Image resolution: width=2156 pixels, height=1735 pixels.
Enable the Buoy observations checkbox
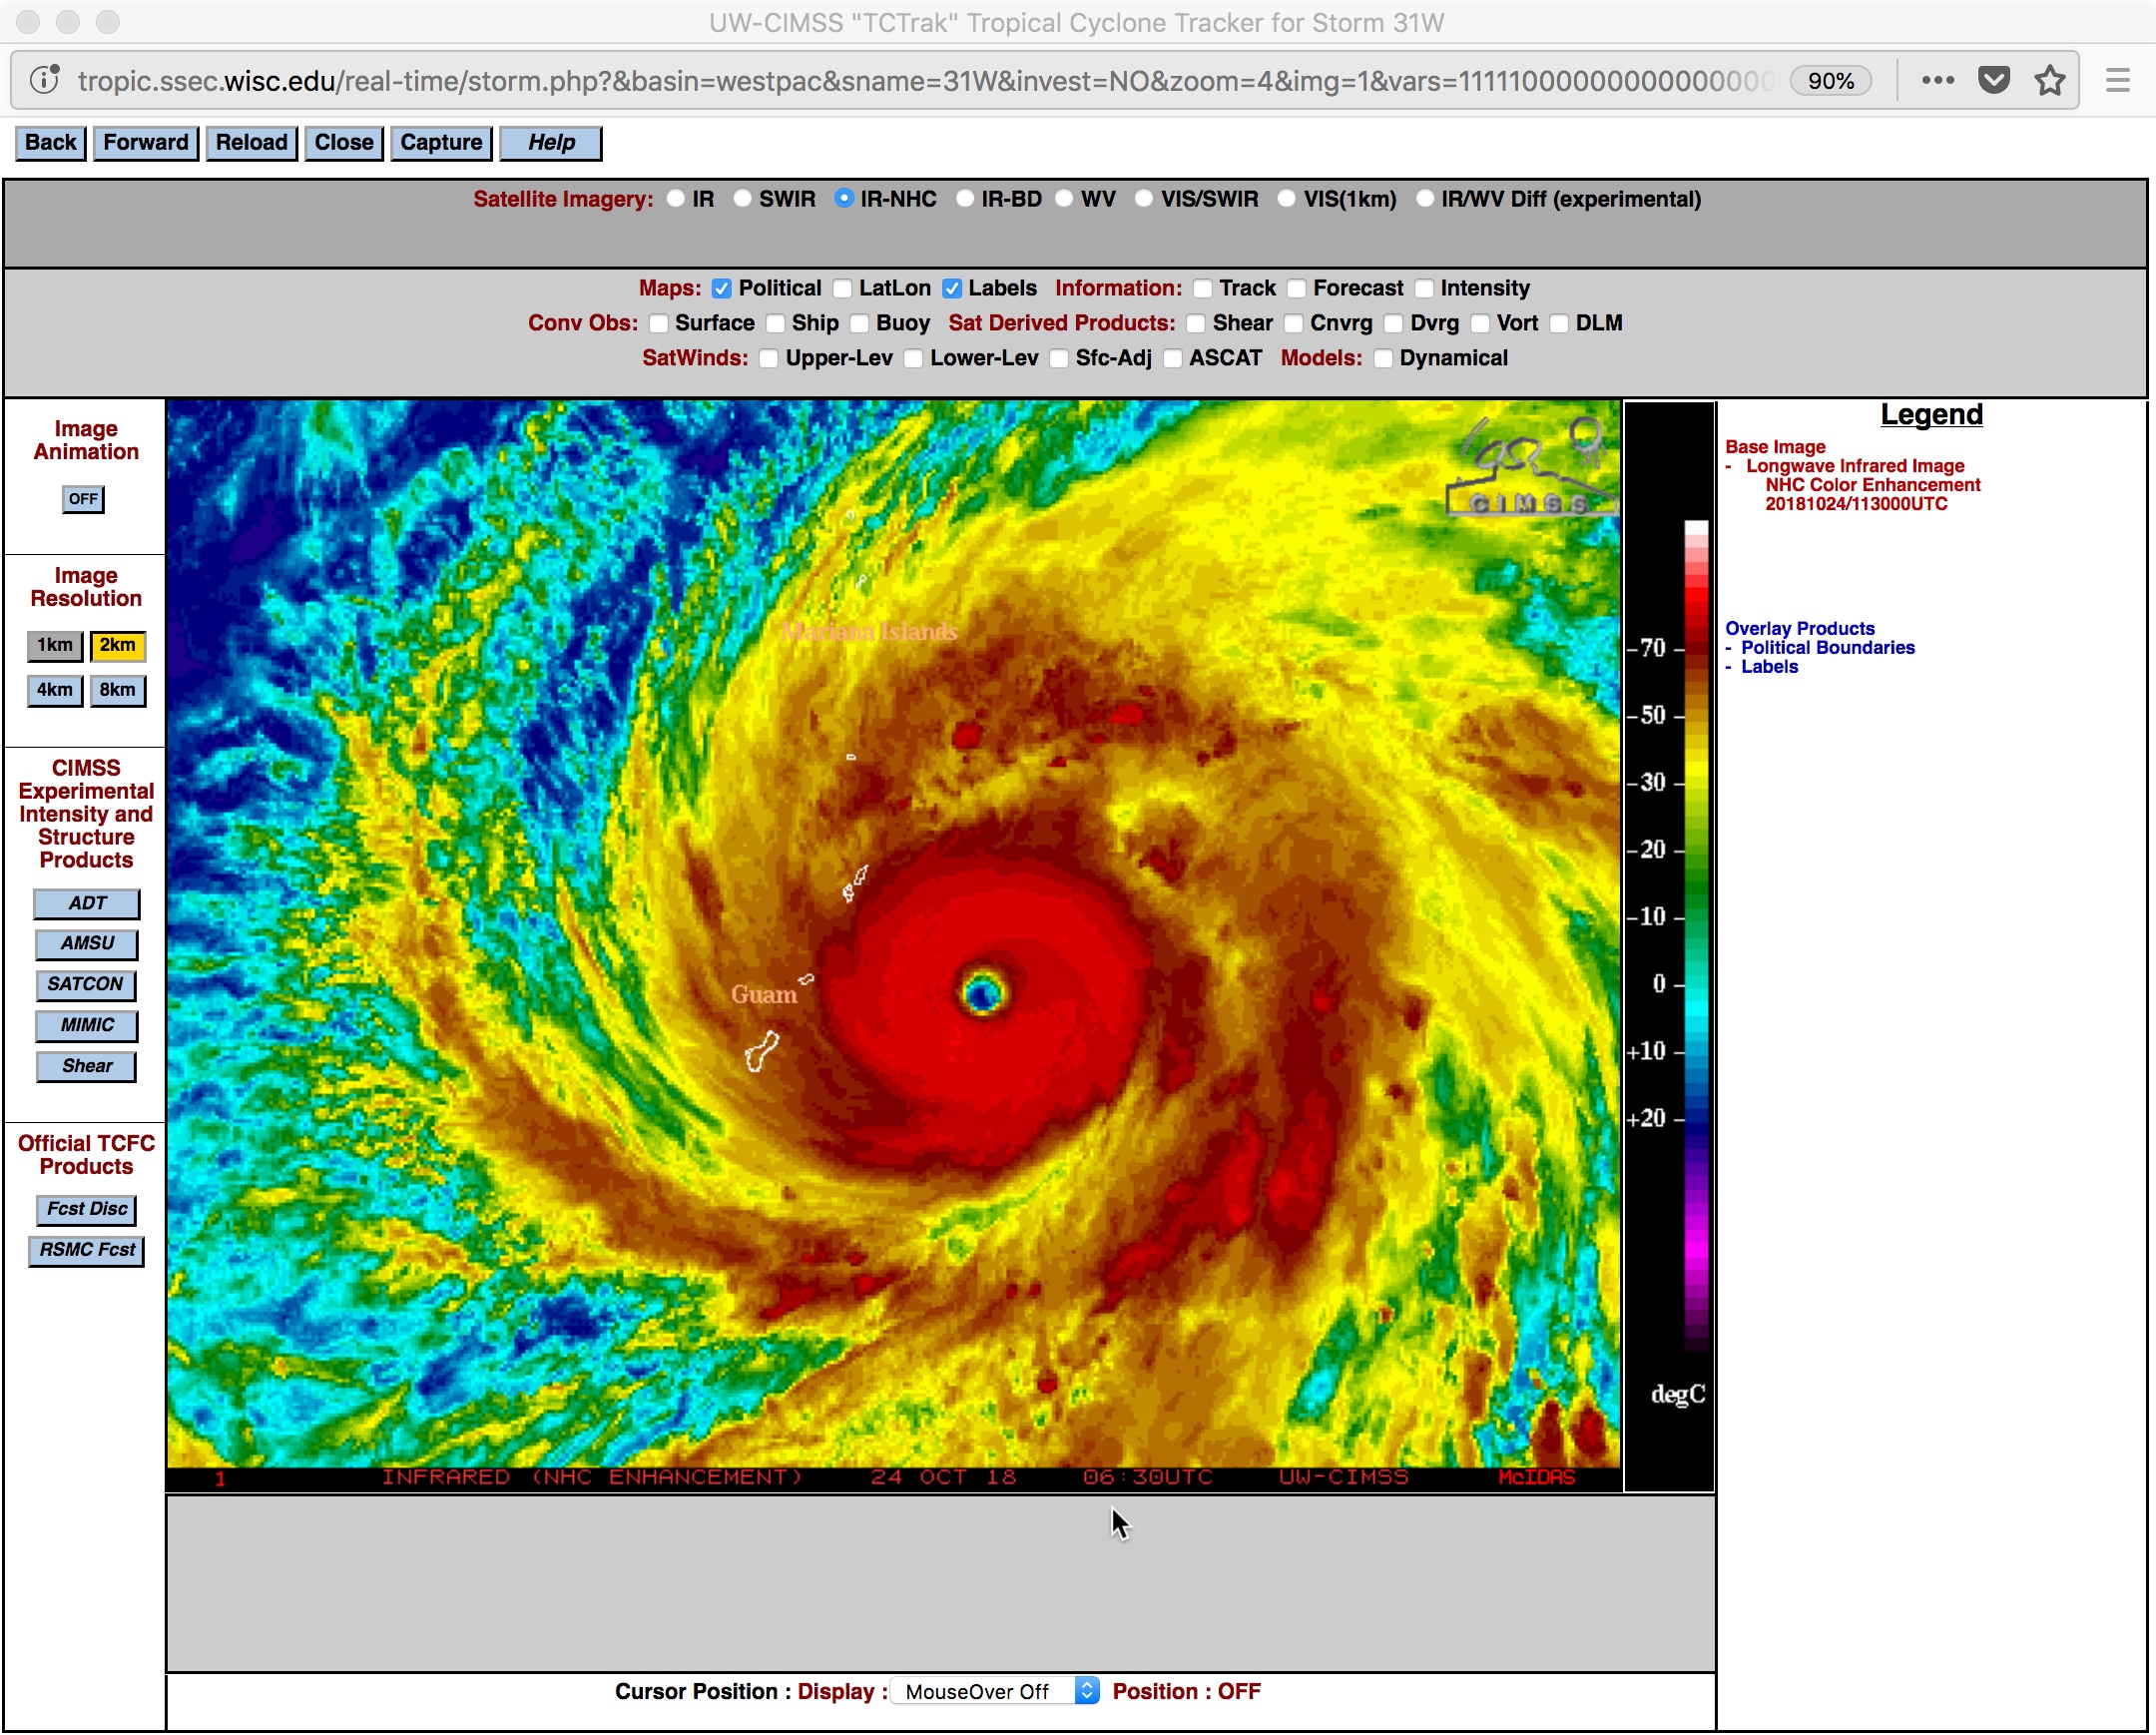[860, 323]
